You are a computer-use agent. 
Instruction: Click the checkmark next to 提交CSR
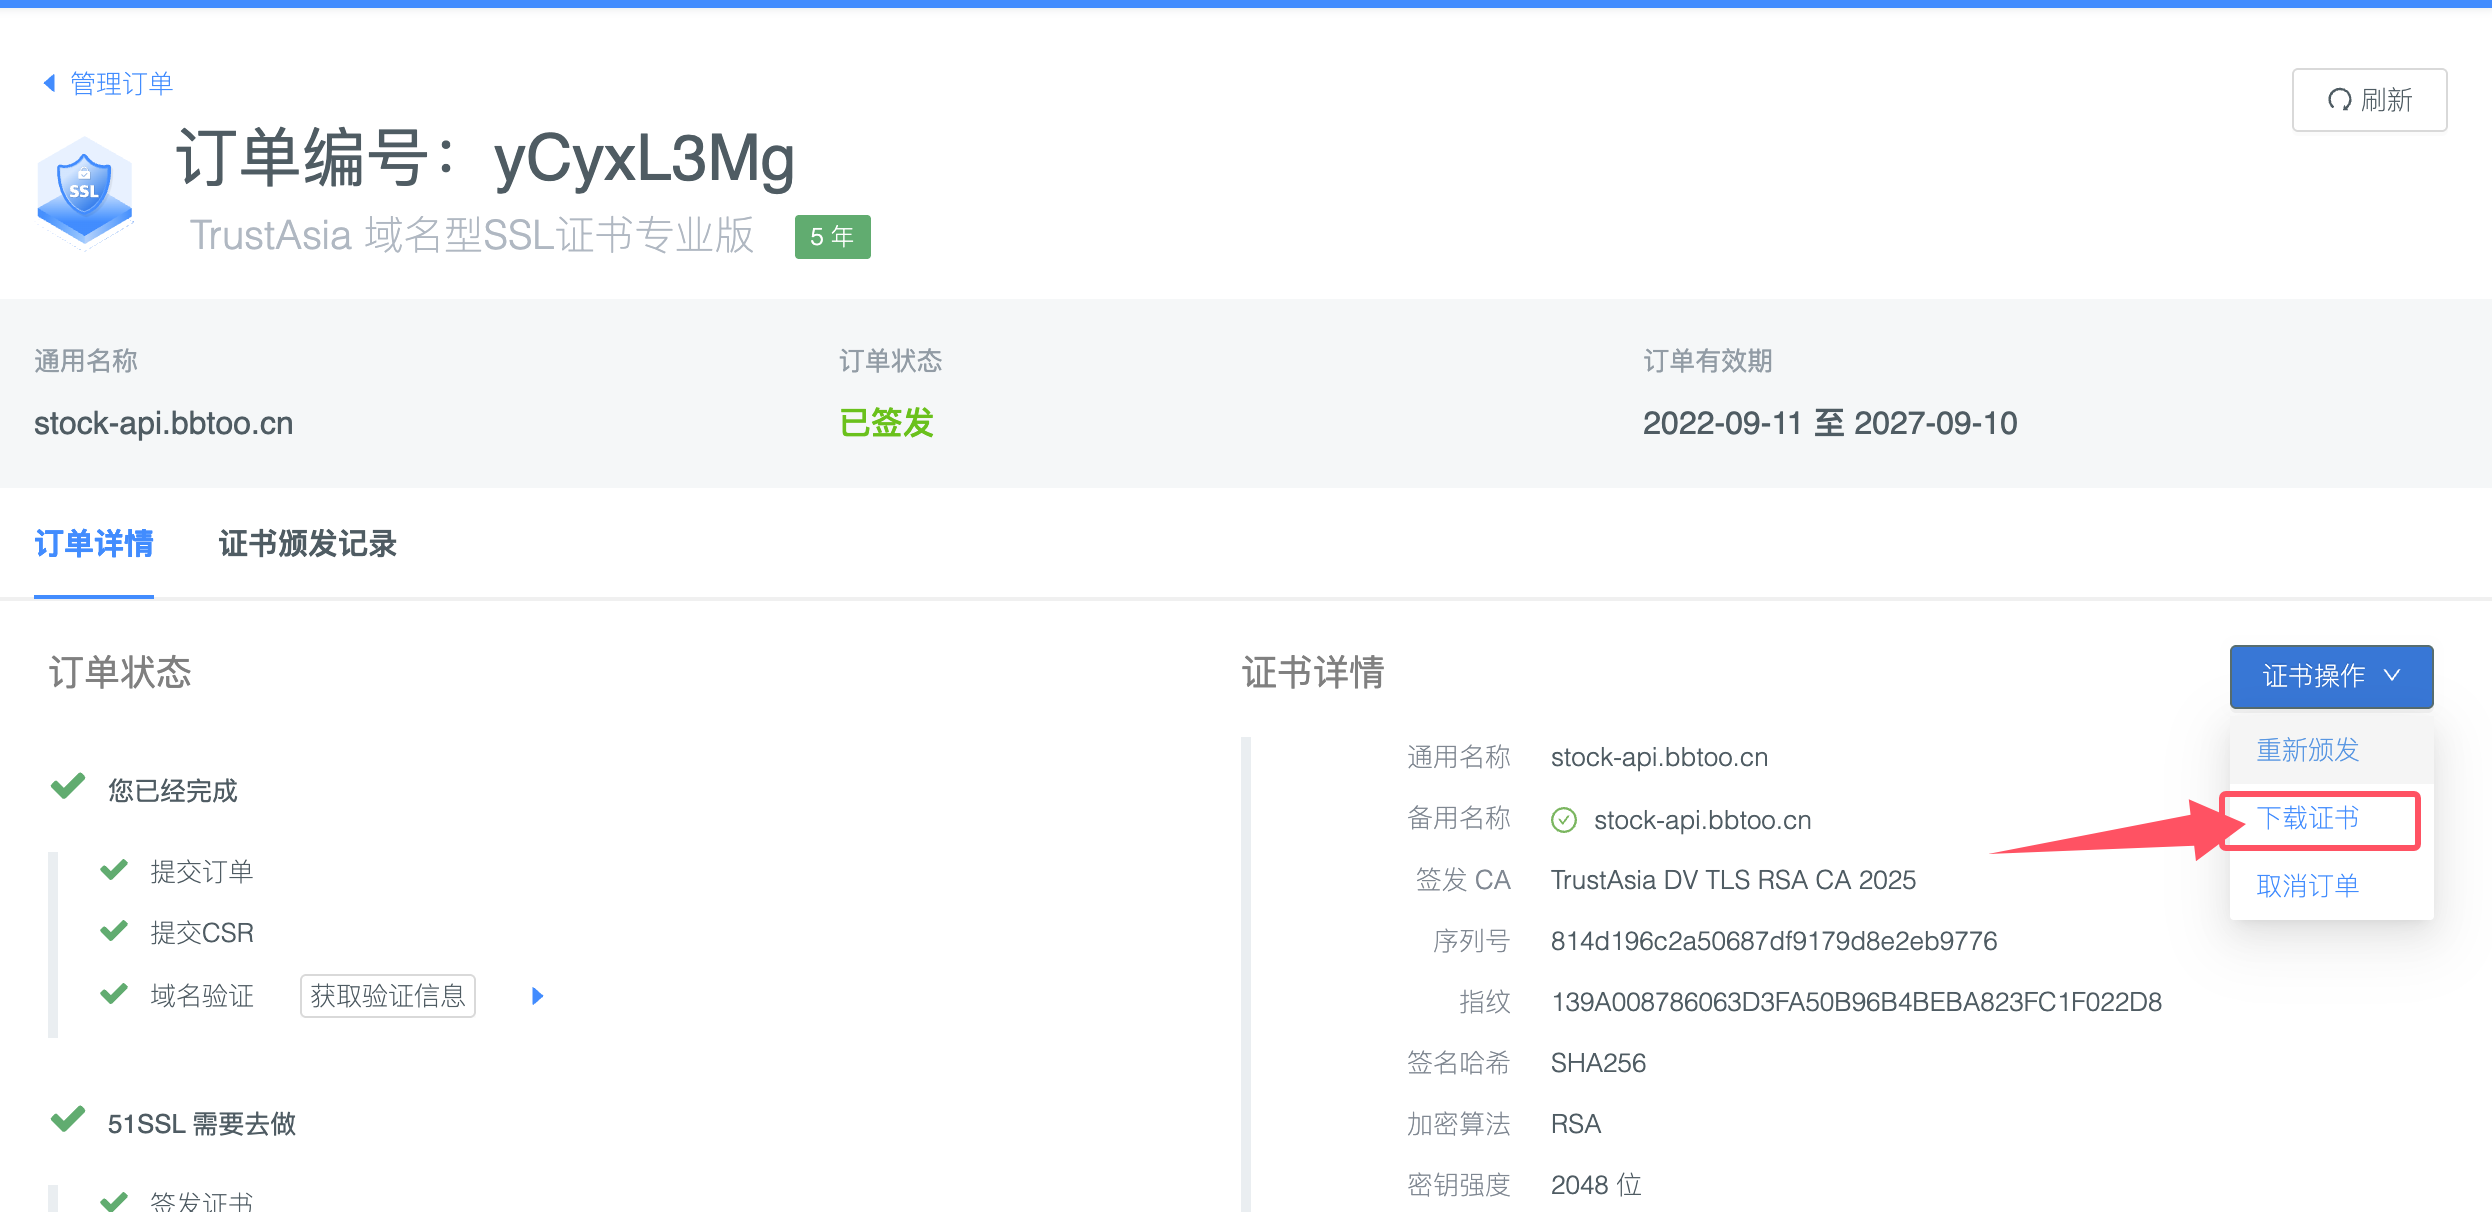click(x=114, y=931)
